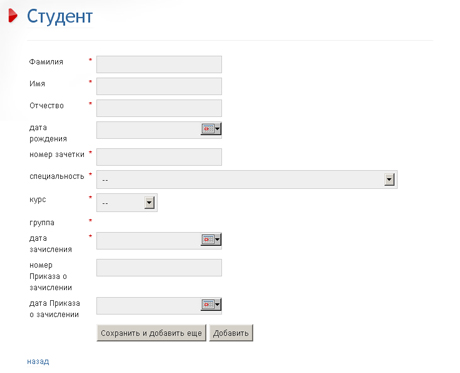Click the red arrow icon beside Студент
460x373 pixels.
13,16
